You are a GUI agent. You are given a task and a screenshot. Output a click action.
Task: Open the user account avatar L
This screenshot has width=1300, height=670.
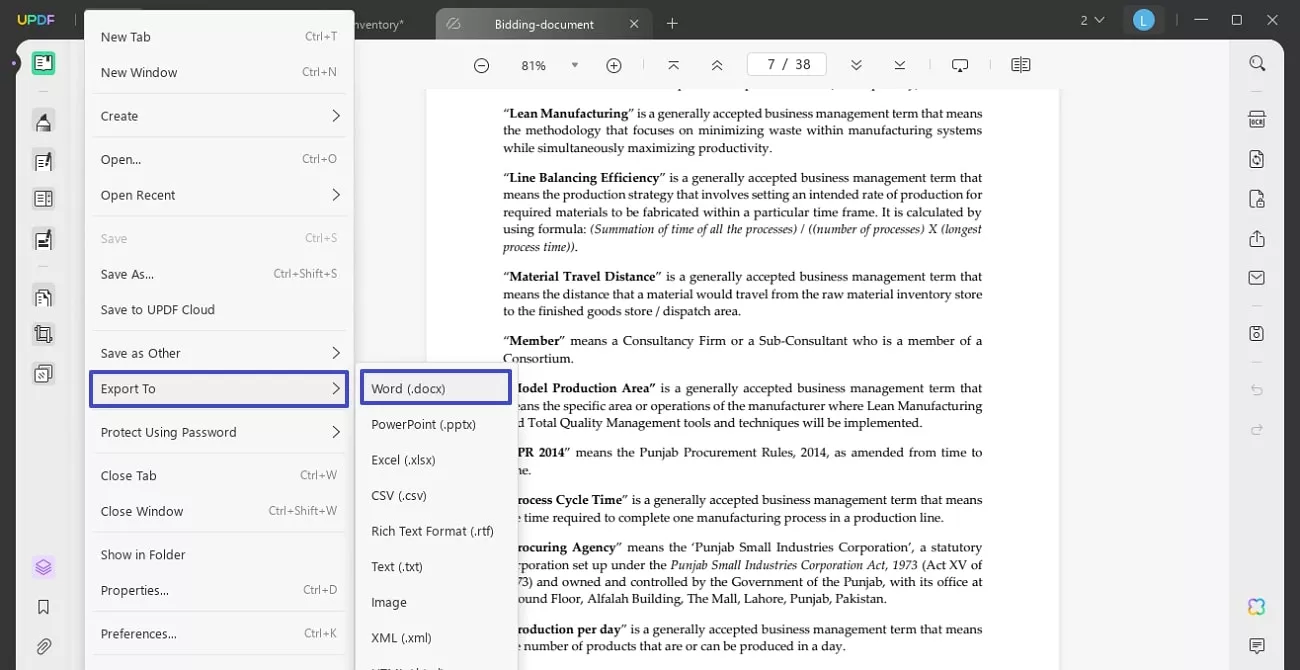coord(1143,20)
